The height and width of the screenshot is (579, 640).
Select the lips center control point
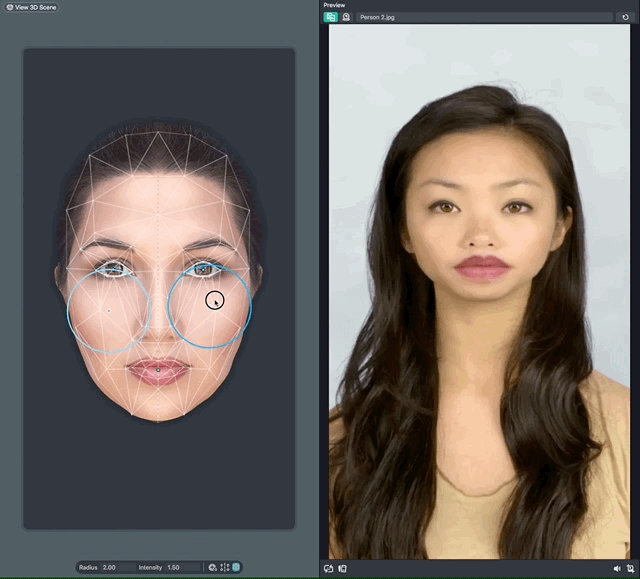click(158, 369)
